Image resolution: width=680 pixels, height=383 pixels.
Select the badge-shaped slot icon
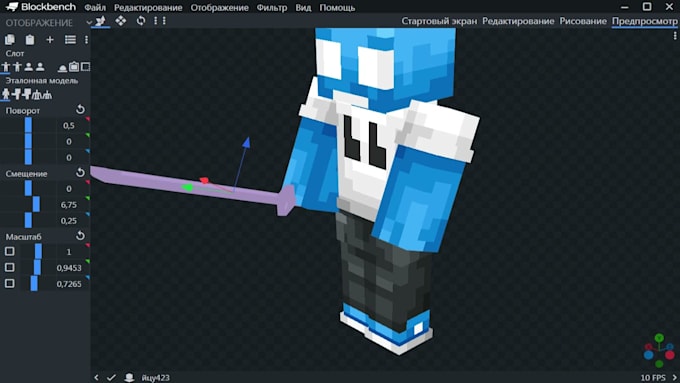point(74,67)
